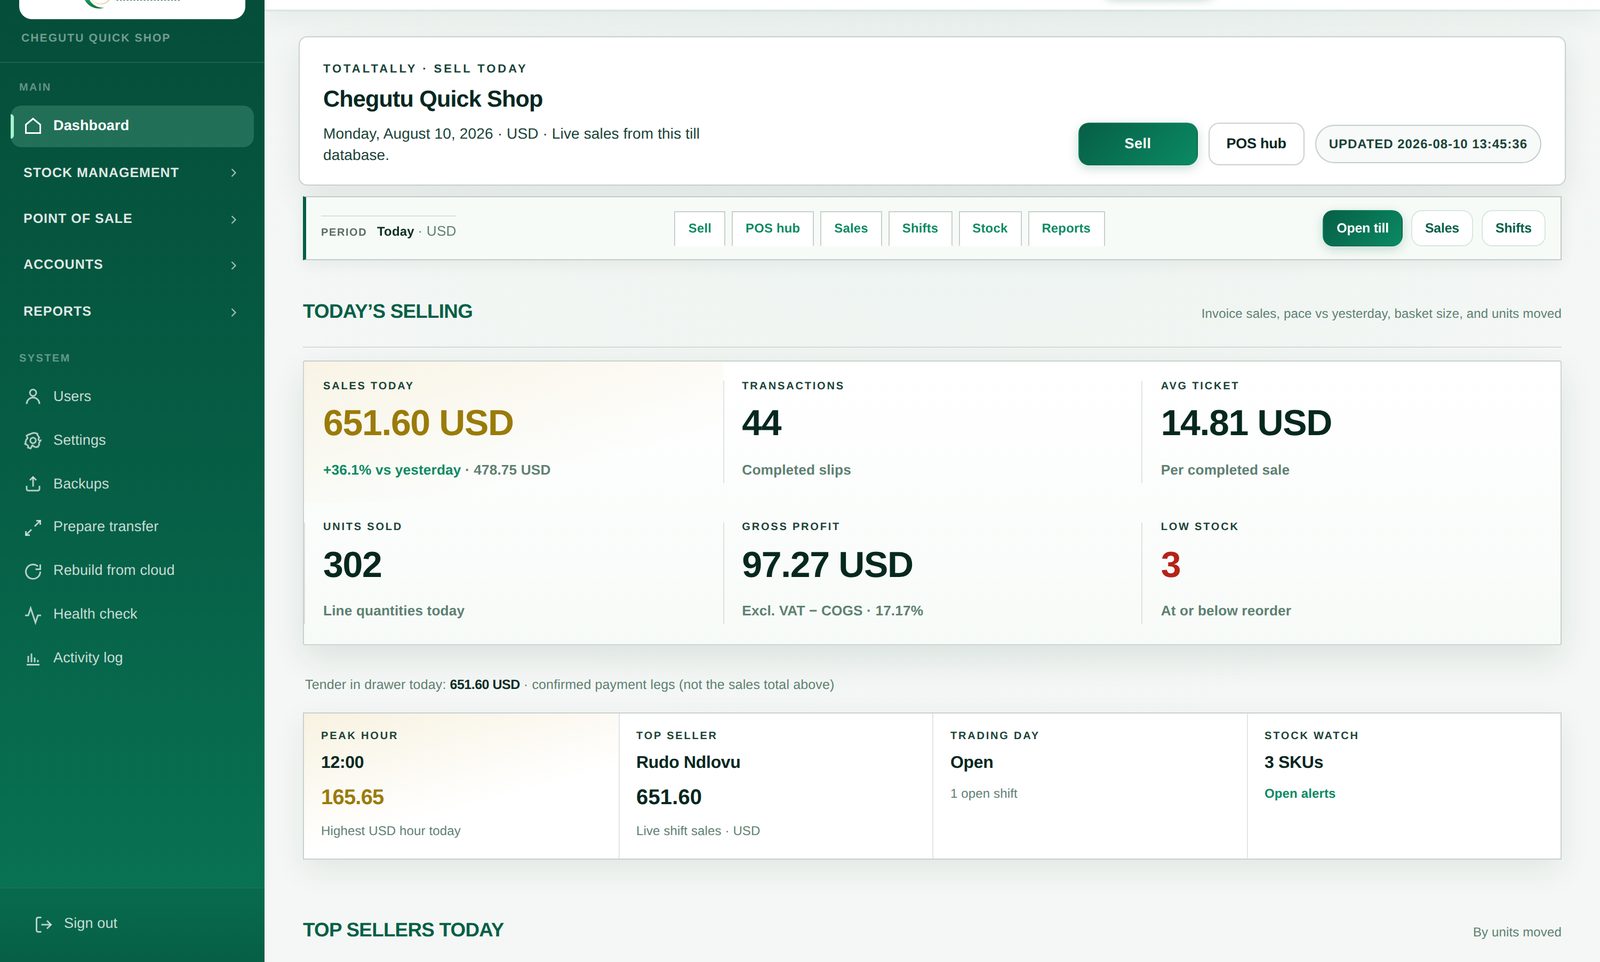Screen dimensions: 1600x962
Task: Open the Backups page label
Action: (x=81, y=484)
